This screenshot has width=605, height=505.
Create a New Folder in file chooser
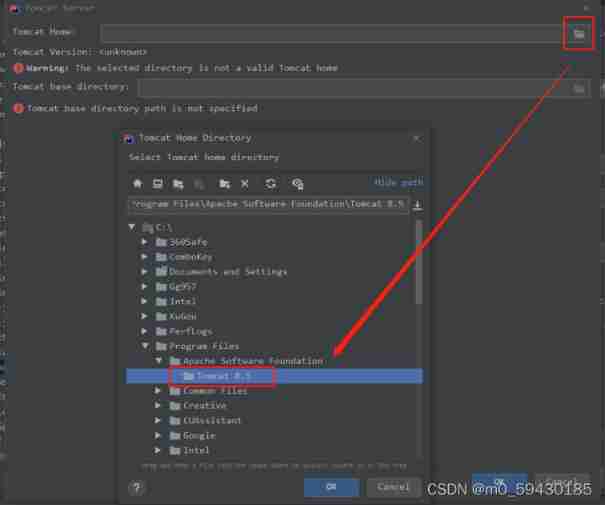coord(225,184)
